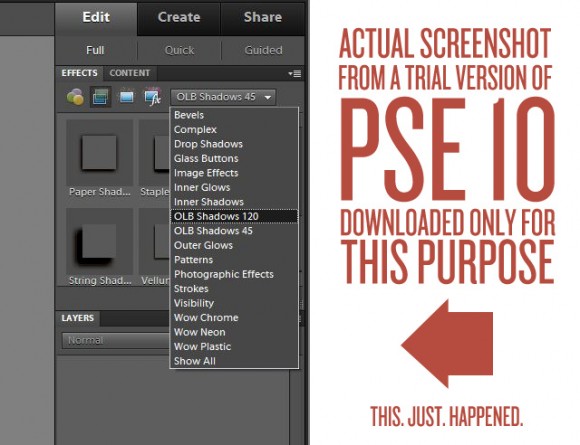Apply the String Shadow style thumbnail
The height and width of the screenshot is (445, 580).
pyautogui.click(x=100, y=242)
